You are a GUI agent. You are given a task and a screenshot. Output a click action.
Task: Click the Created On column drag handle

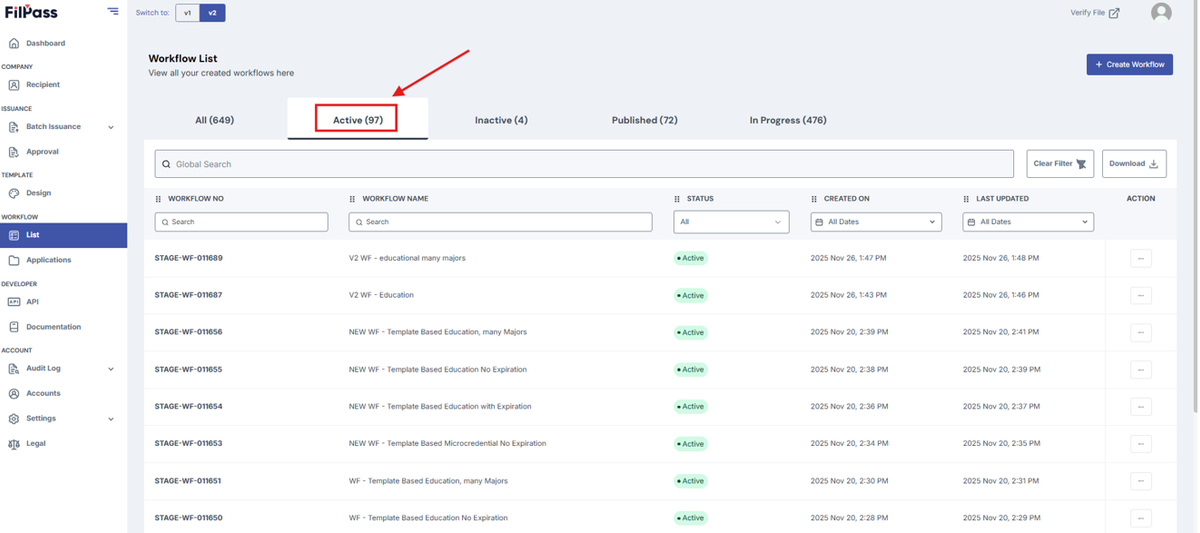tap(814, 199)
